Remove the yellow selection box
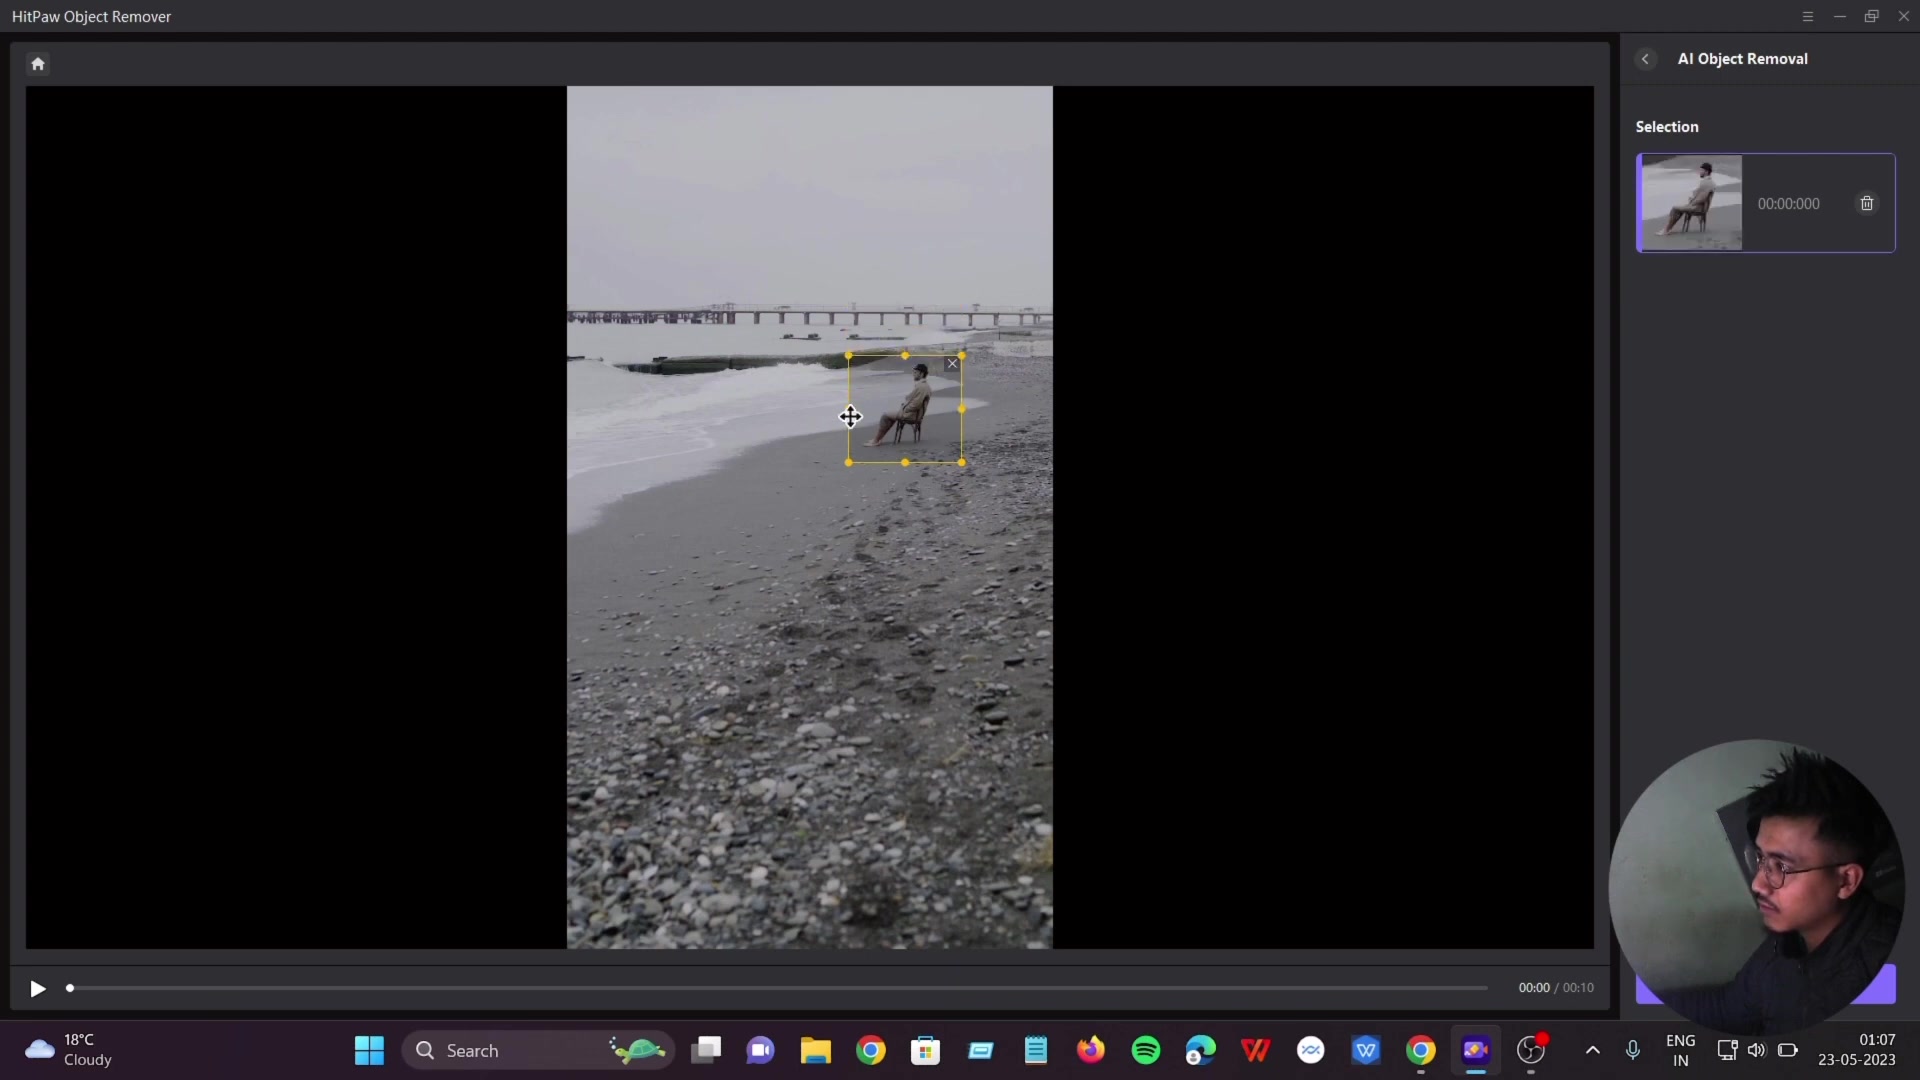The height and width of the screenshot is (1080, 1920). (952, 364)
